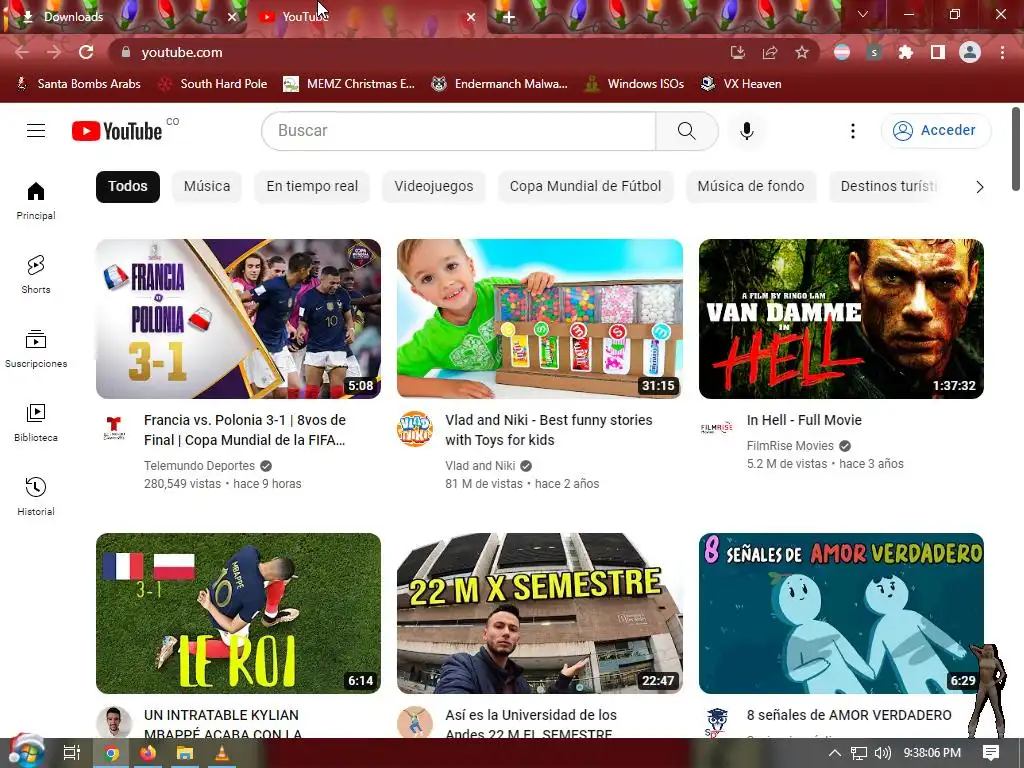
Task: Install app icon in address bar
Action: coord(738,52)
